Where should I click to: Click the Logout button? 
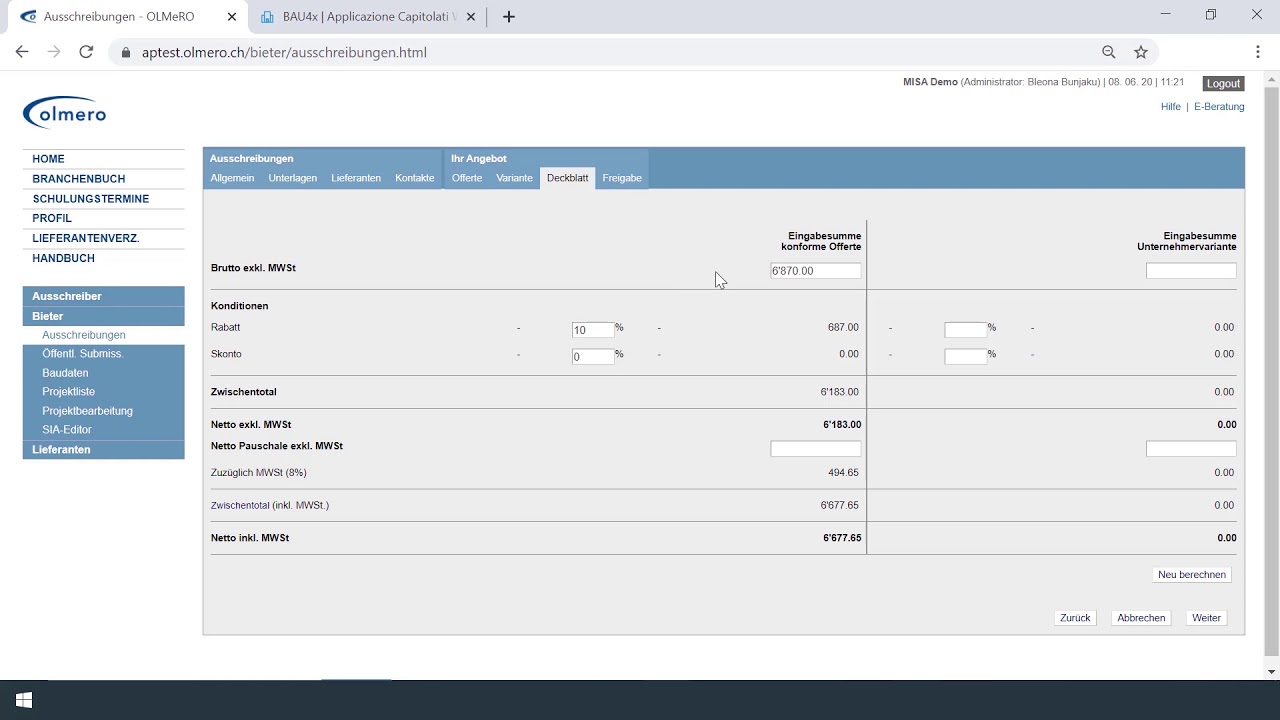1223,84
